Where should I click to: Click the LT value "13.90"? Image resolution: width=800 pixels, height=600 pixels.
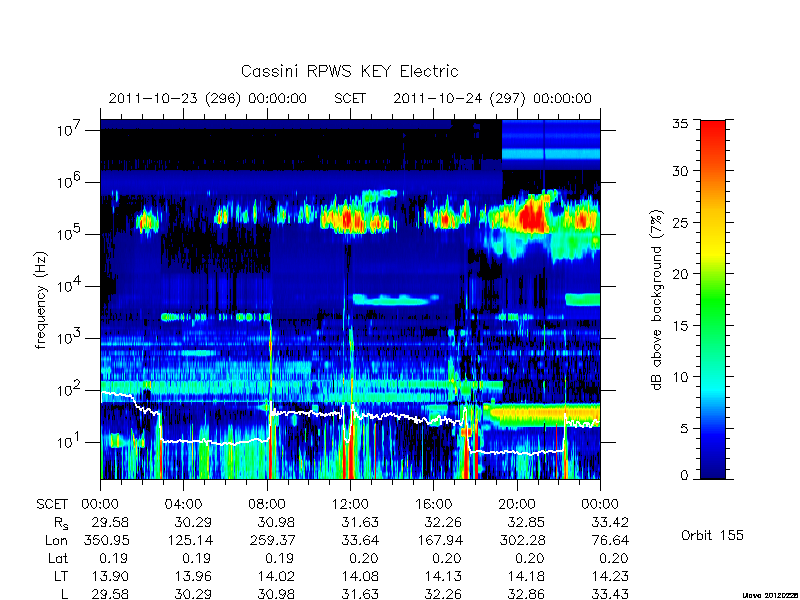tap(110, 577)
